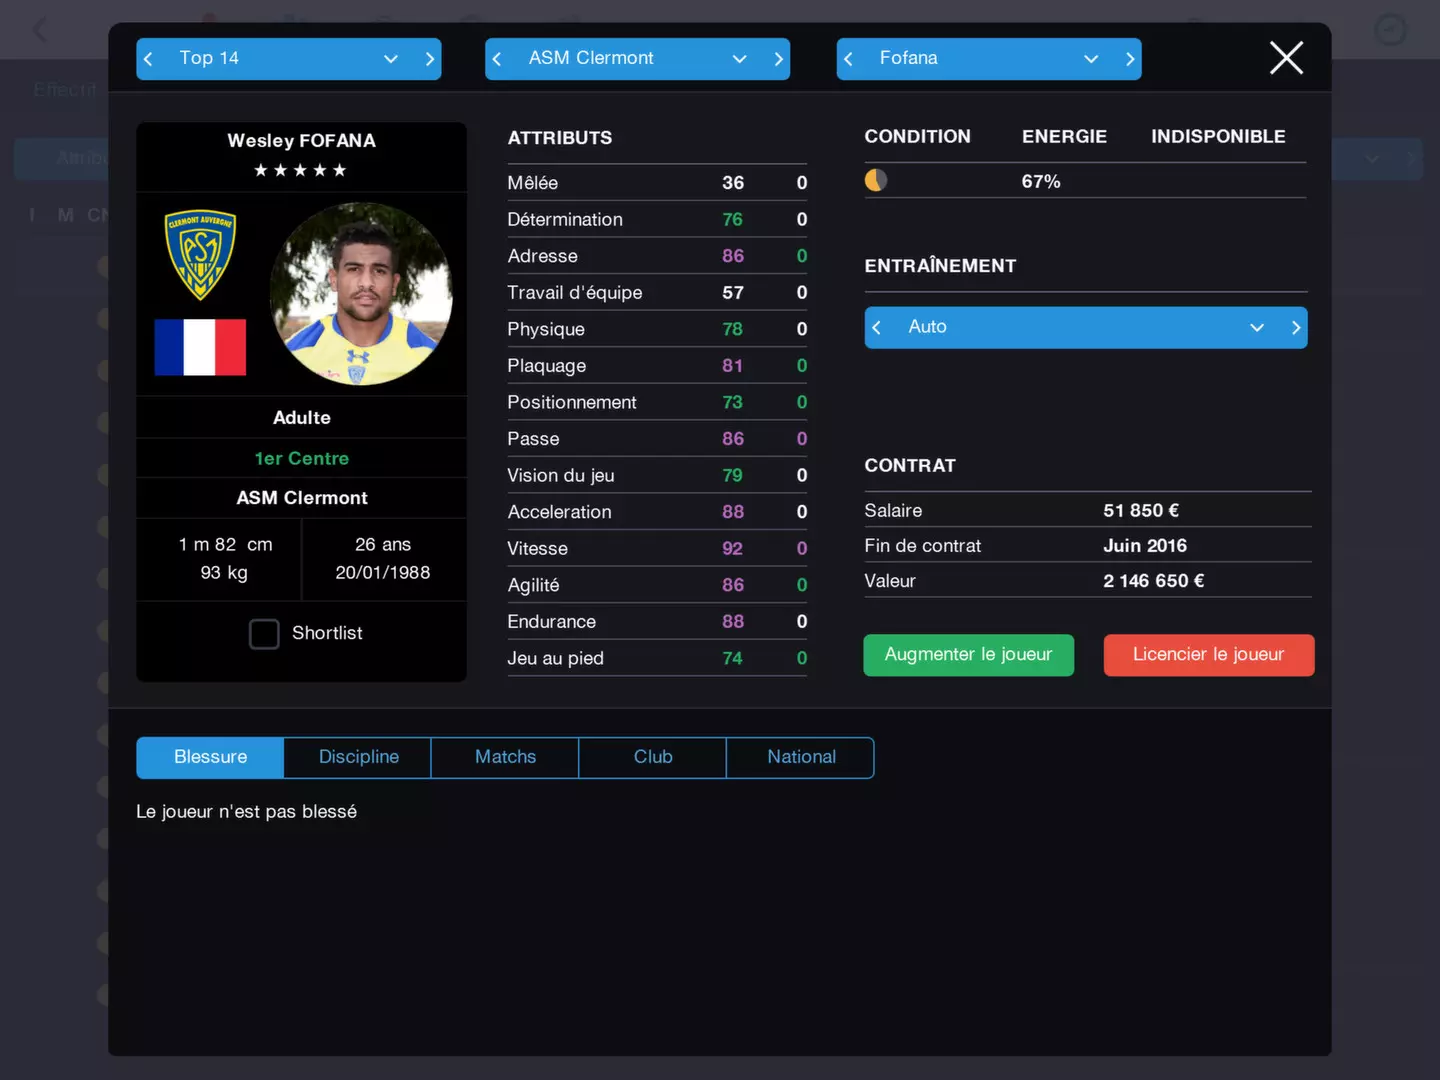Expand the Top 14 league dropdown

[289, 59]
